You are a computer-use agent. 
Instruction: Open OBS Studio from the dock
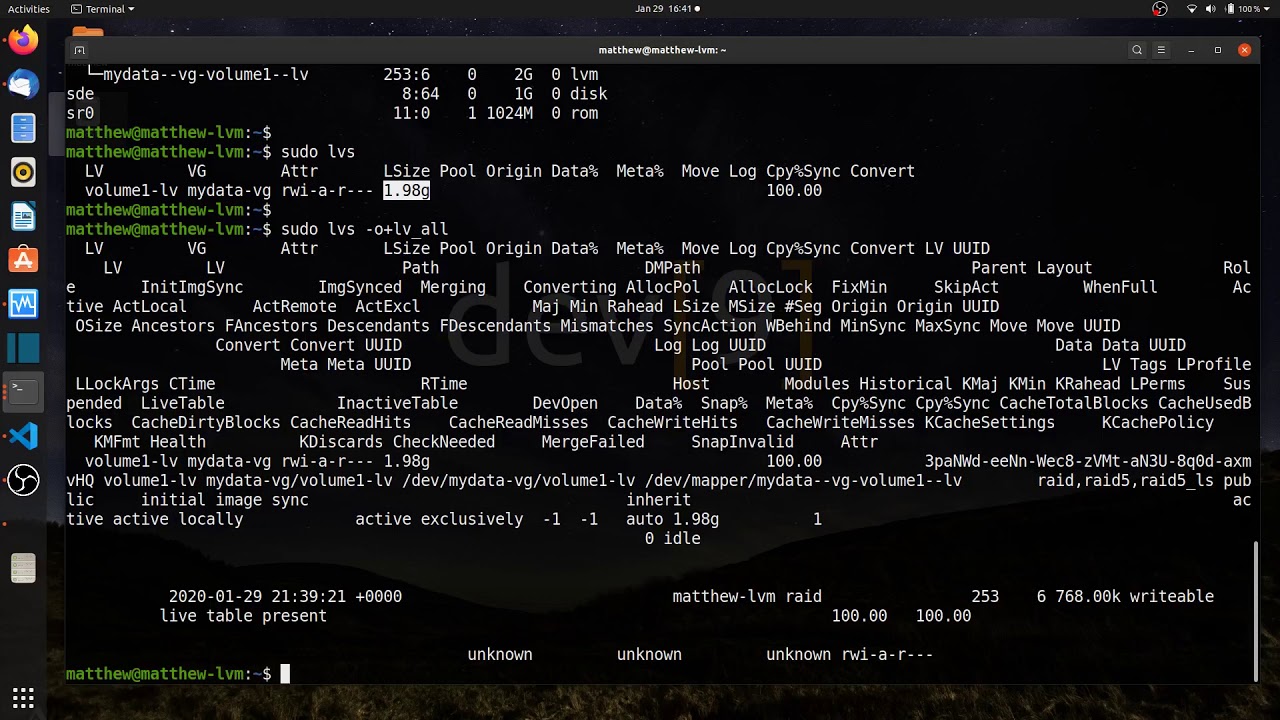[23, 479]
